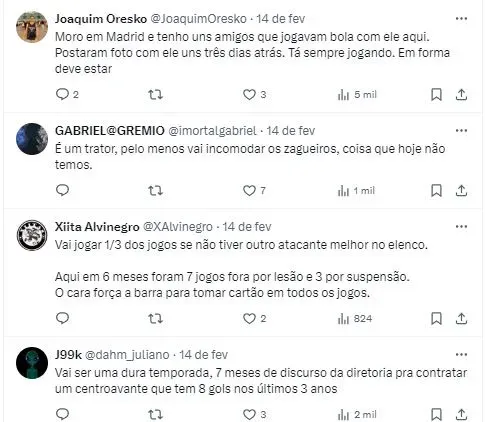Image resolution: width=485 pixels, height=422 pixels.
Task: Reply to Xiita Alvinegro's tweet
Action: pos(62,319)
